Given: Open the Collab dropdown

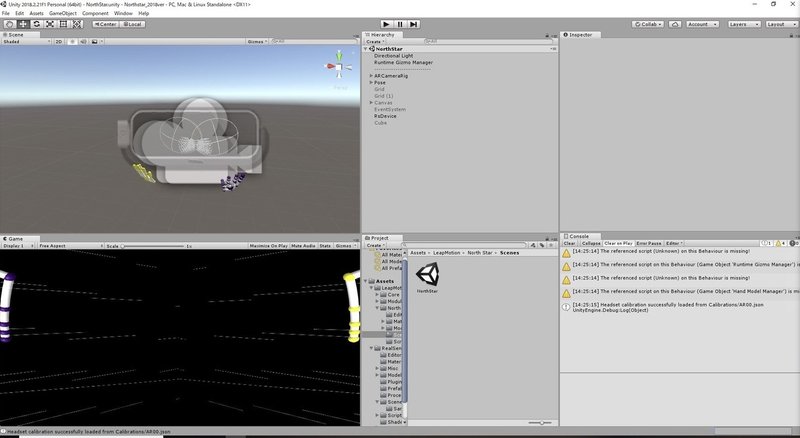Looking at the screenshot, I should pos(647,24).
